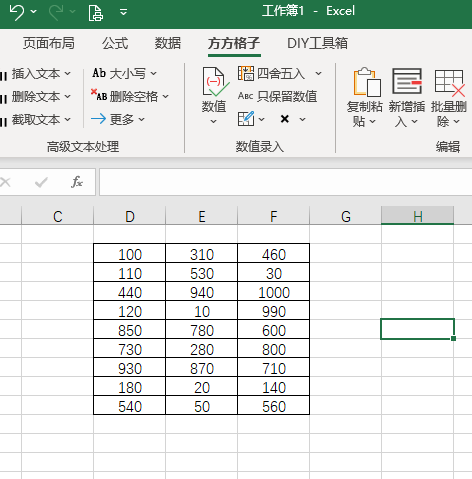472x479 pixels.
Task: Open the Undo history dropdown arrow
Action: click(x=33, y=12)
